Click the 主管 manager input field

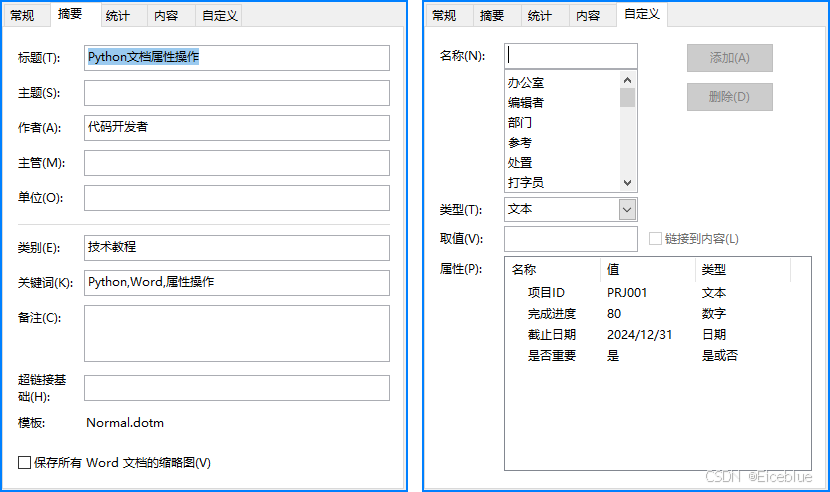[x=237, y=163]
